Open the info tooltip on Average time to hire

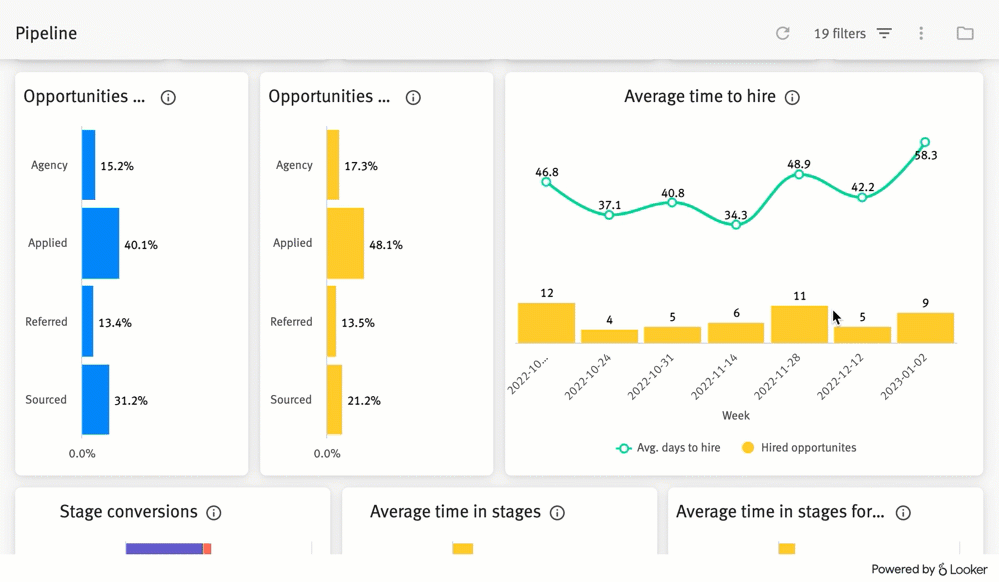coord(791,97)
